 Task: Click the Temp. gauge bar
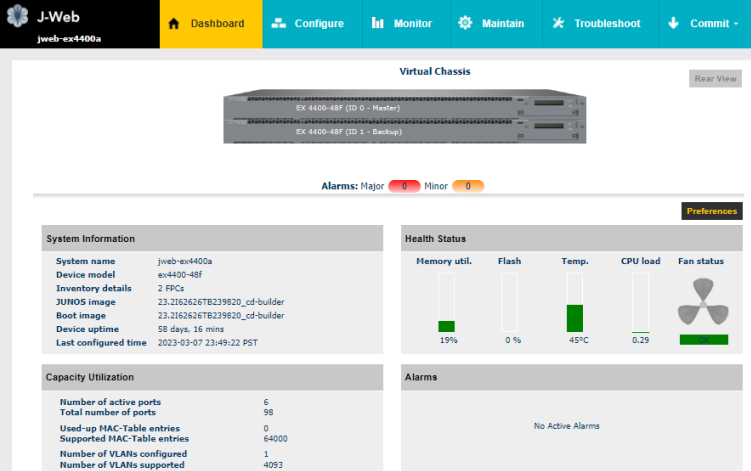pos(574,302)
